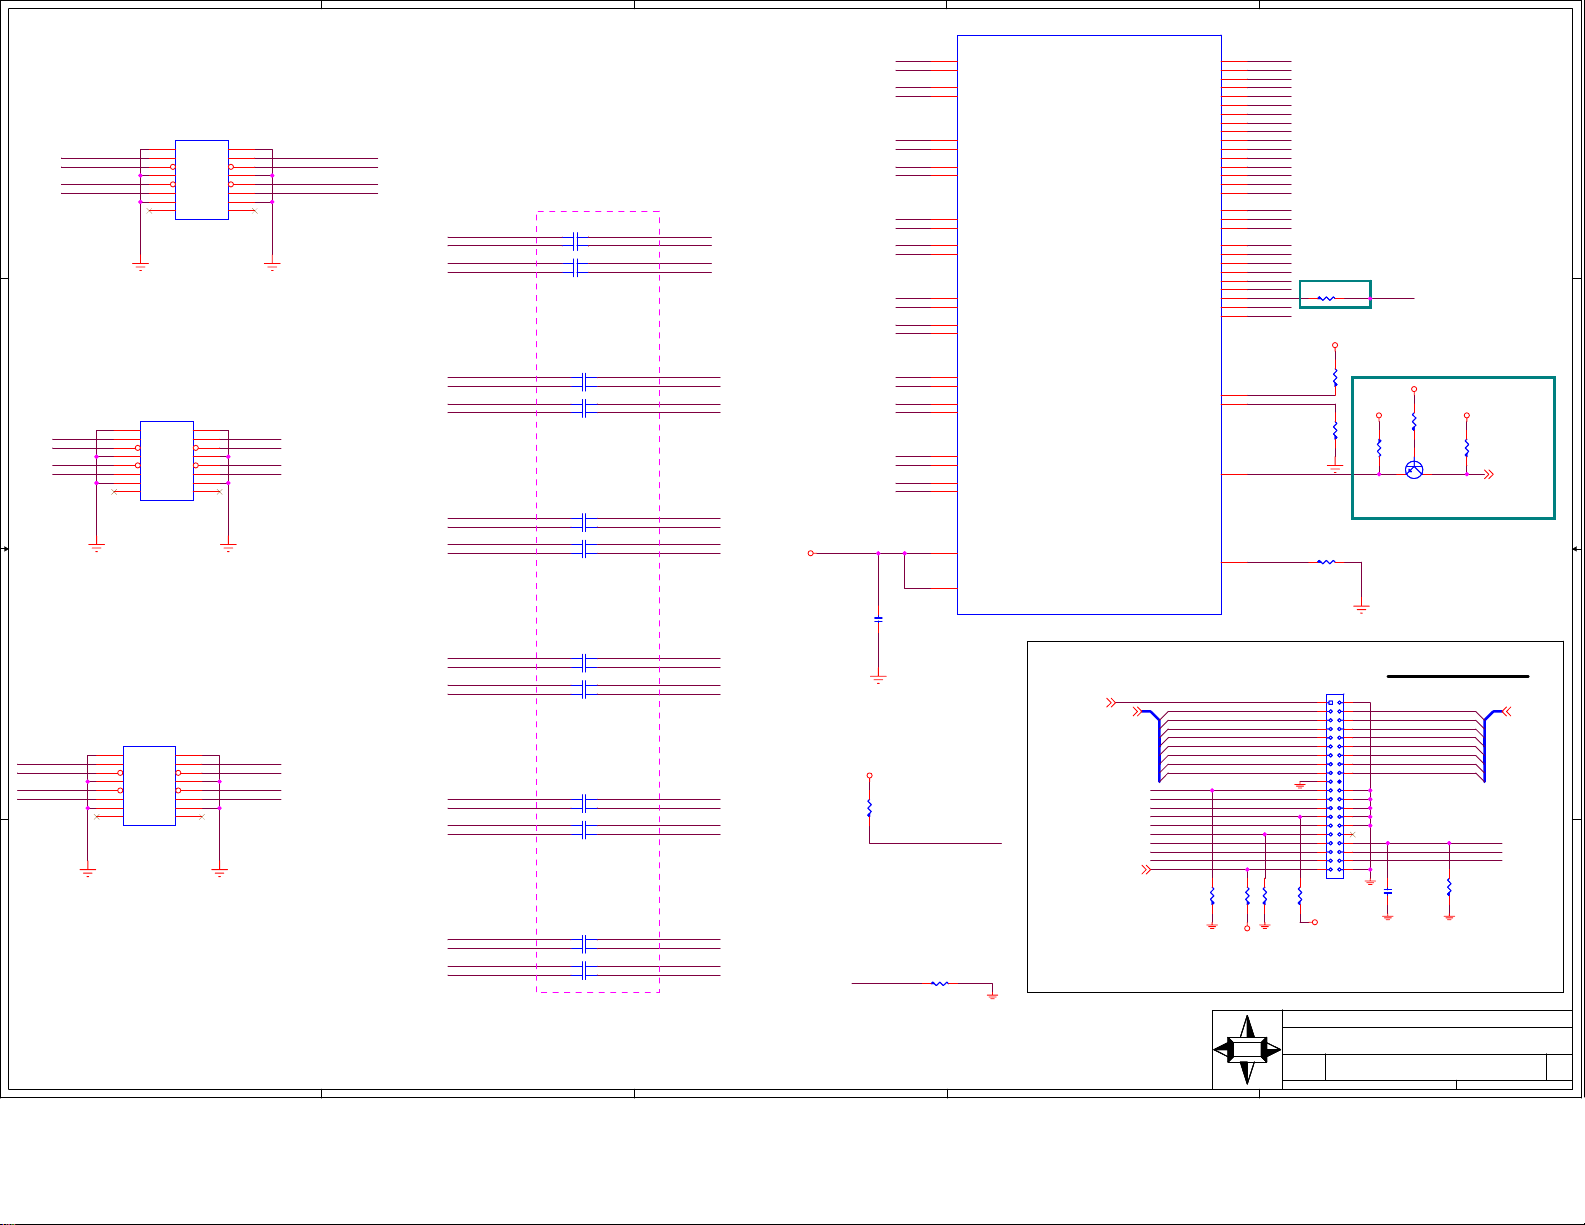
Task: Select the capacitor below the large IC's power node
Action: point(878,619)
